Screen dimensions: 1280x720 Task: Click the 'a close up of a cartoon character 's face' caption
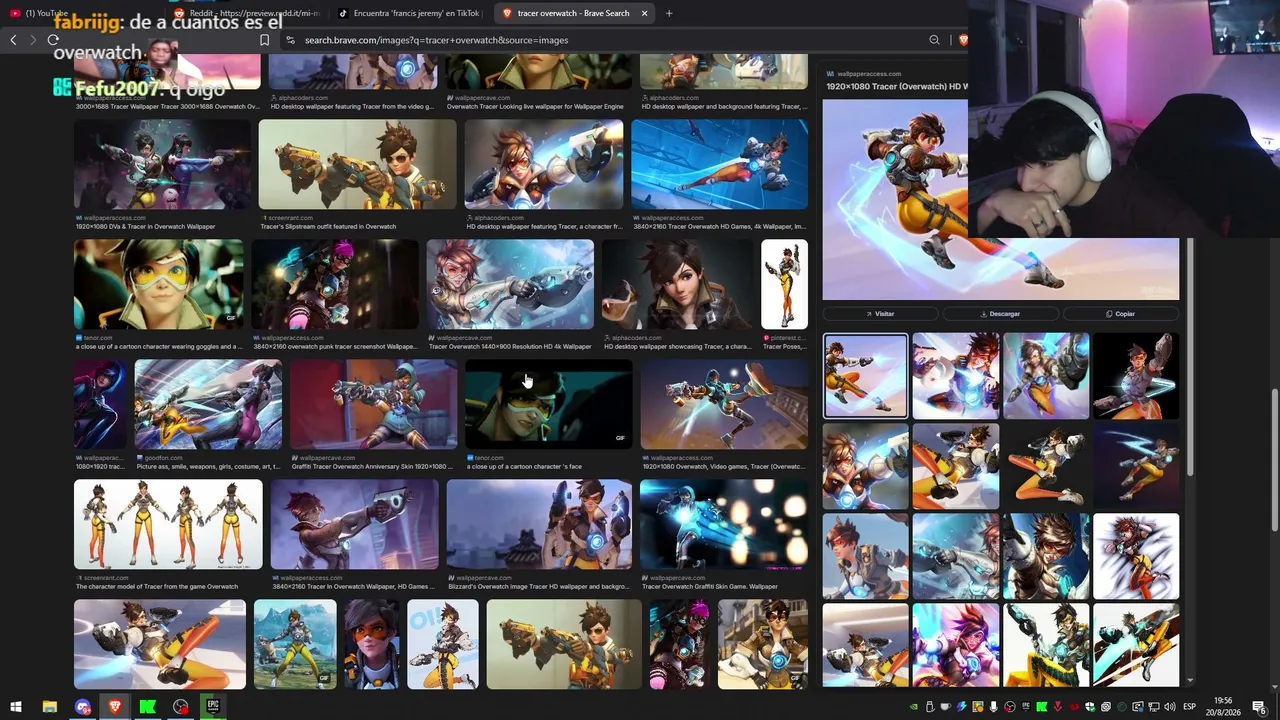524,467
